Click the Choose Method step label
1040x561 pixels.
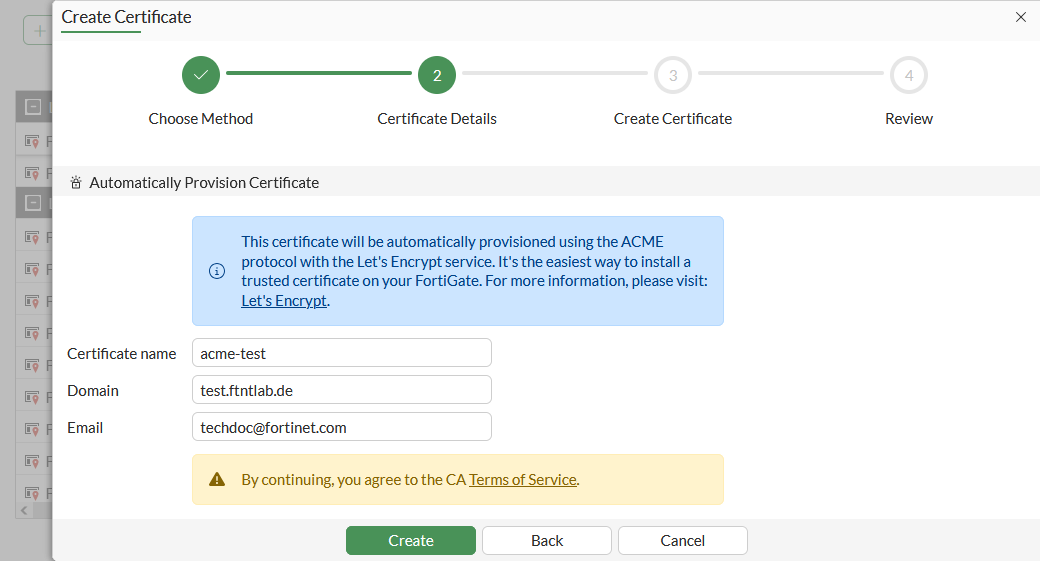[201, 119]
